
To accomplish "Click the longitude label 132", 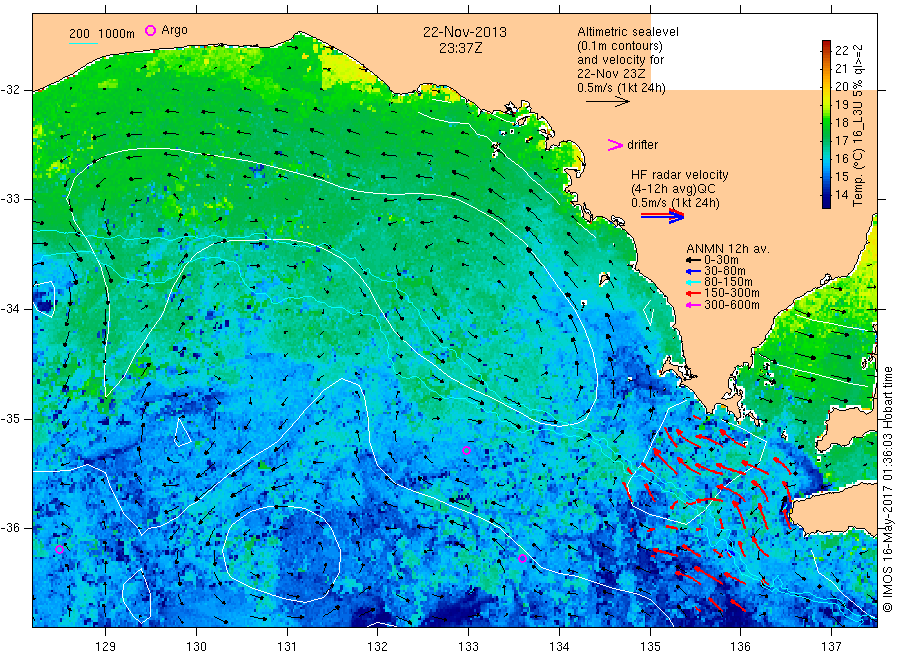I will pos(378,647).
